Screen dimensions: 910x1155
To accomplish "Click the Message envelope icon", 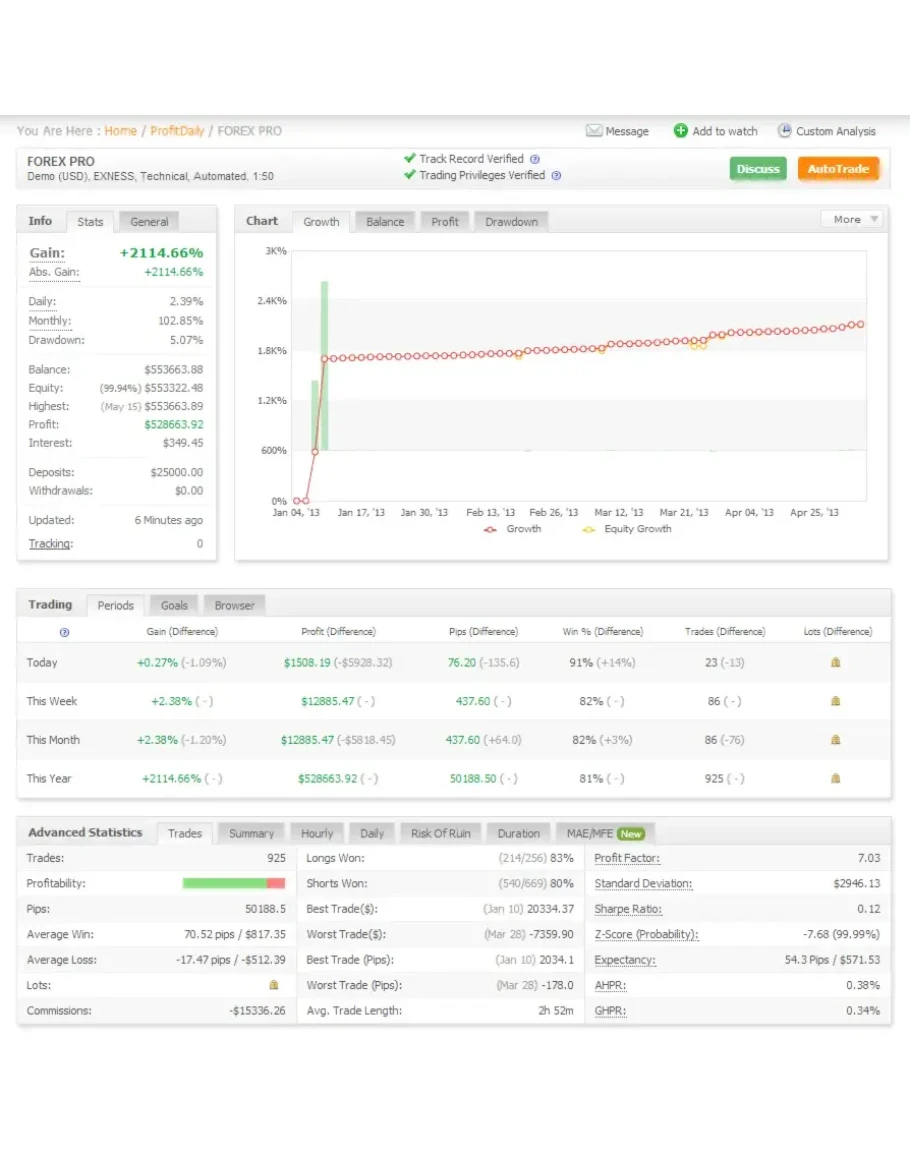I will point(594,131).
